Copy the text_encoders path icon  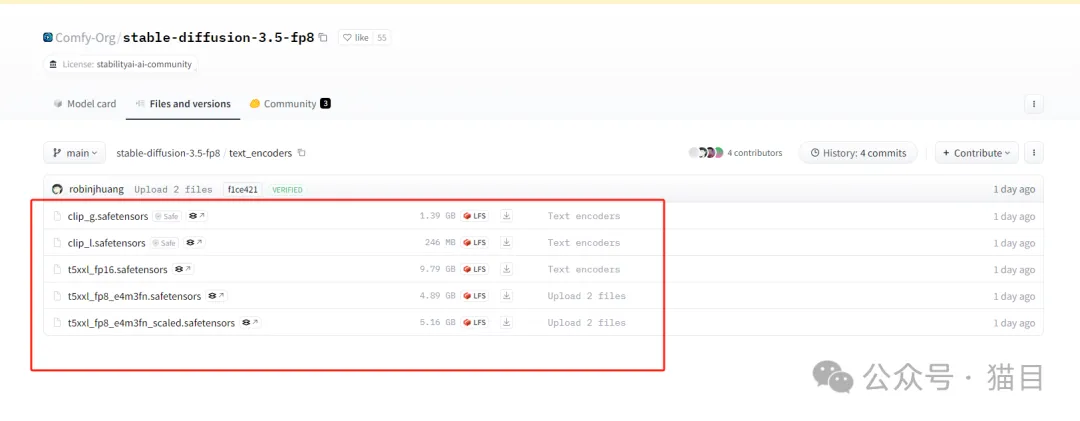click(302, 153)
